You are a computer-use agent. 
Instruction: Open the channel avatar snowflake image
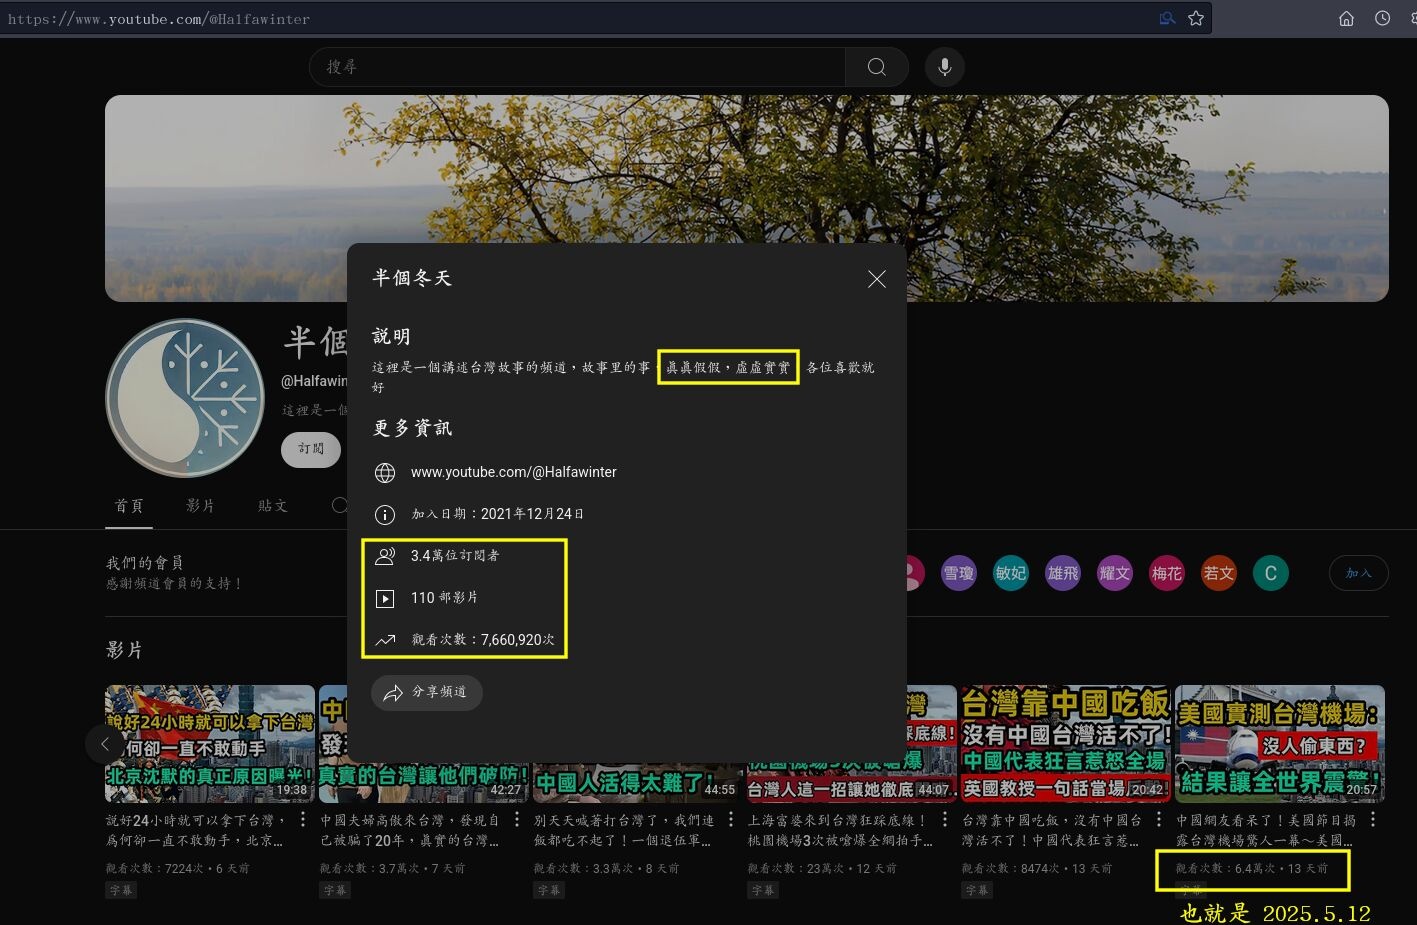tap(185, 398)
